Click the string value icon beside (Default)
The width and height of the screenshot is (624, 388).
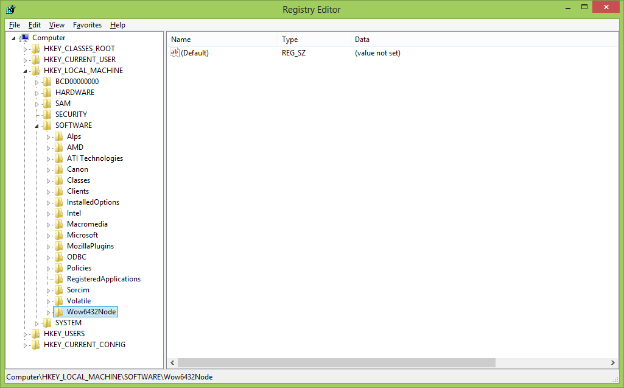[x=175, y=53]
